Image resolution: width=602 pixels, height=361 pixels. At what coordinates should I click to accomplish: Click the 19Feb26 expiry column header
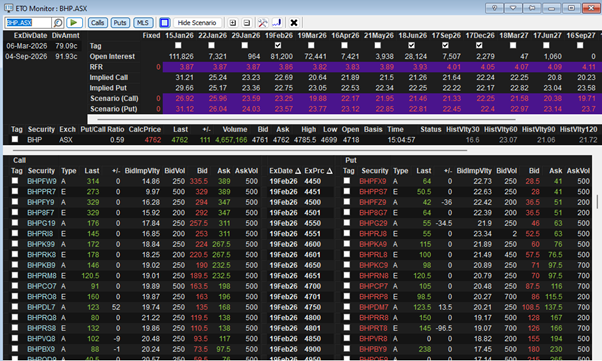(x=279, y=35)
